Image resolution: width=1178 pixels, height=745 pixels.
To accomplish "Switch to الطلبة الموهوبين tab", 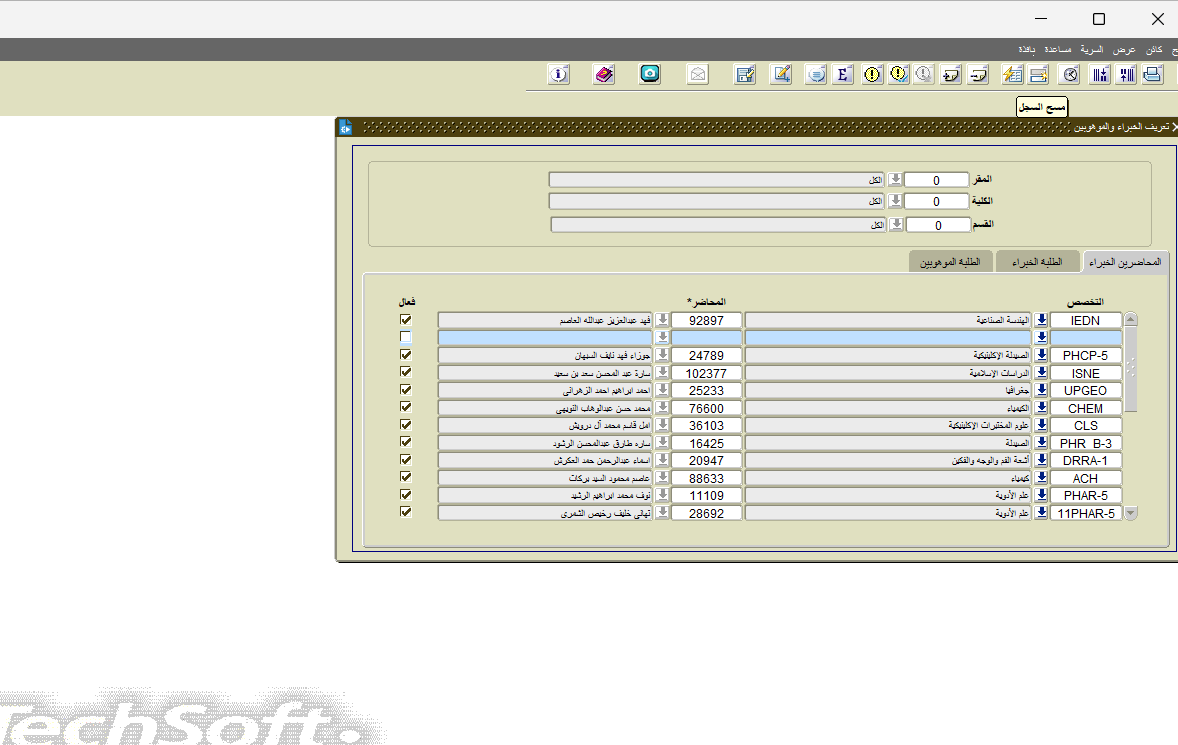I will pos(950,262).
